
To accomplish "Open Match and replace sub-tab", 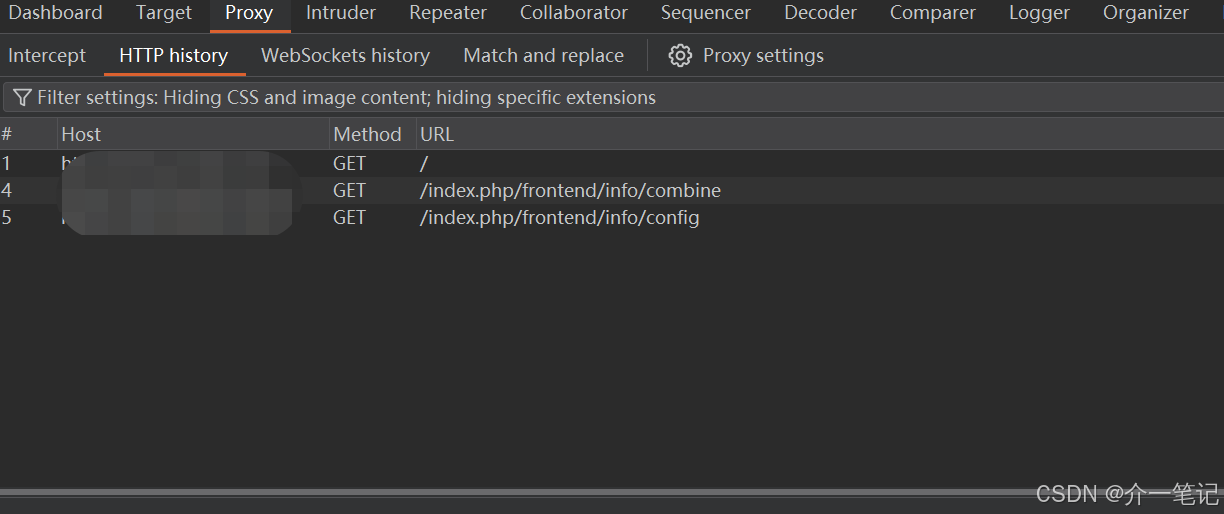I will coord(543,56).
